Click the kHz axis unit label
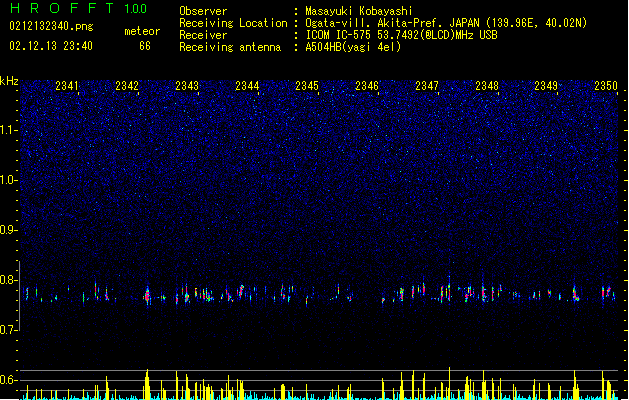The height and width of the screenshot is (400, 629). pos(9,81)
